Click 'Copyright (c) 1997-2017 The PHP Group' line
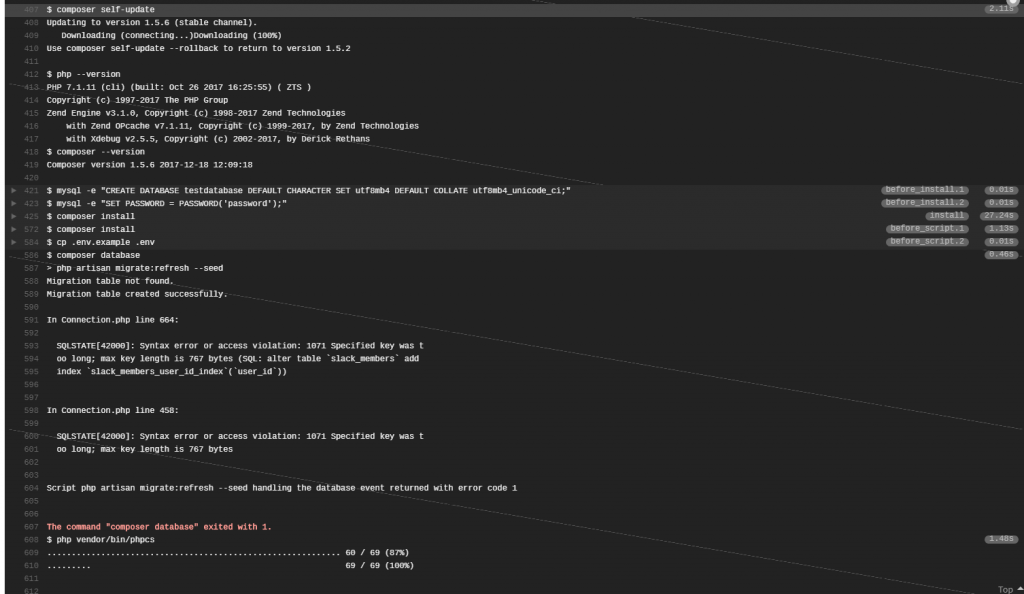This screenshot has height=594, width=1024. click(137, 101)
